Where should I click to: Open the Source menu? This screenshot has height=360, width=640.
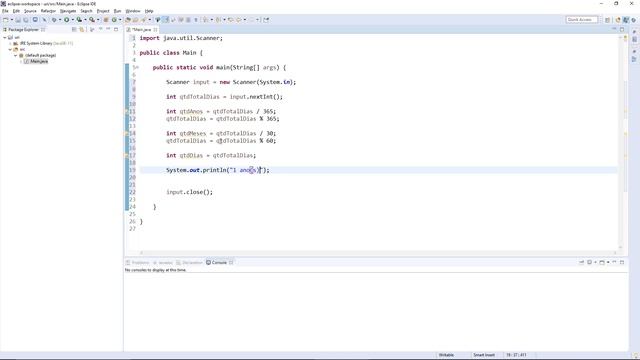(30, 11)
